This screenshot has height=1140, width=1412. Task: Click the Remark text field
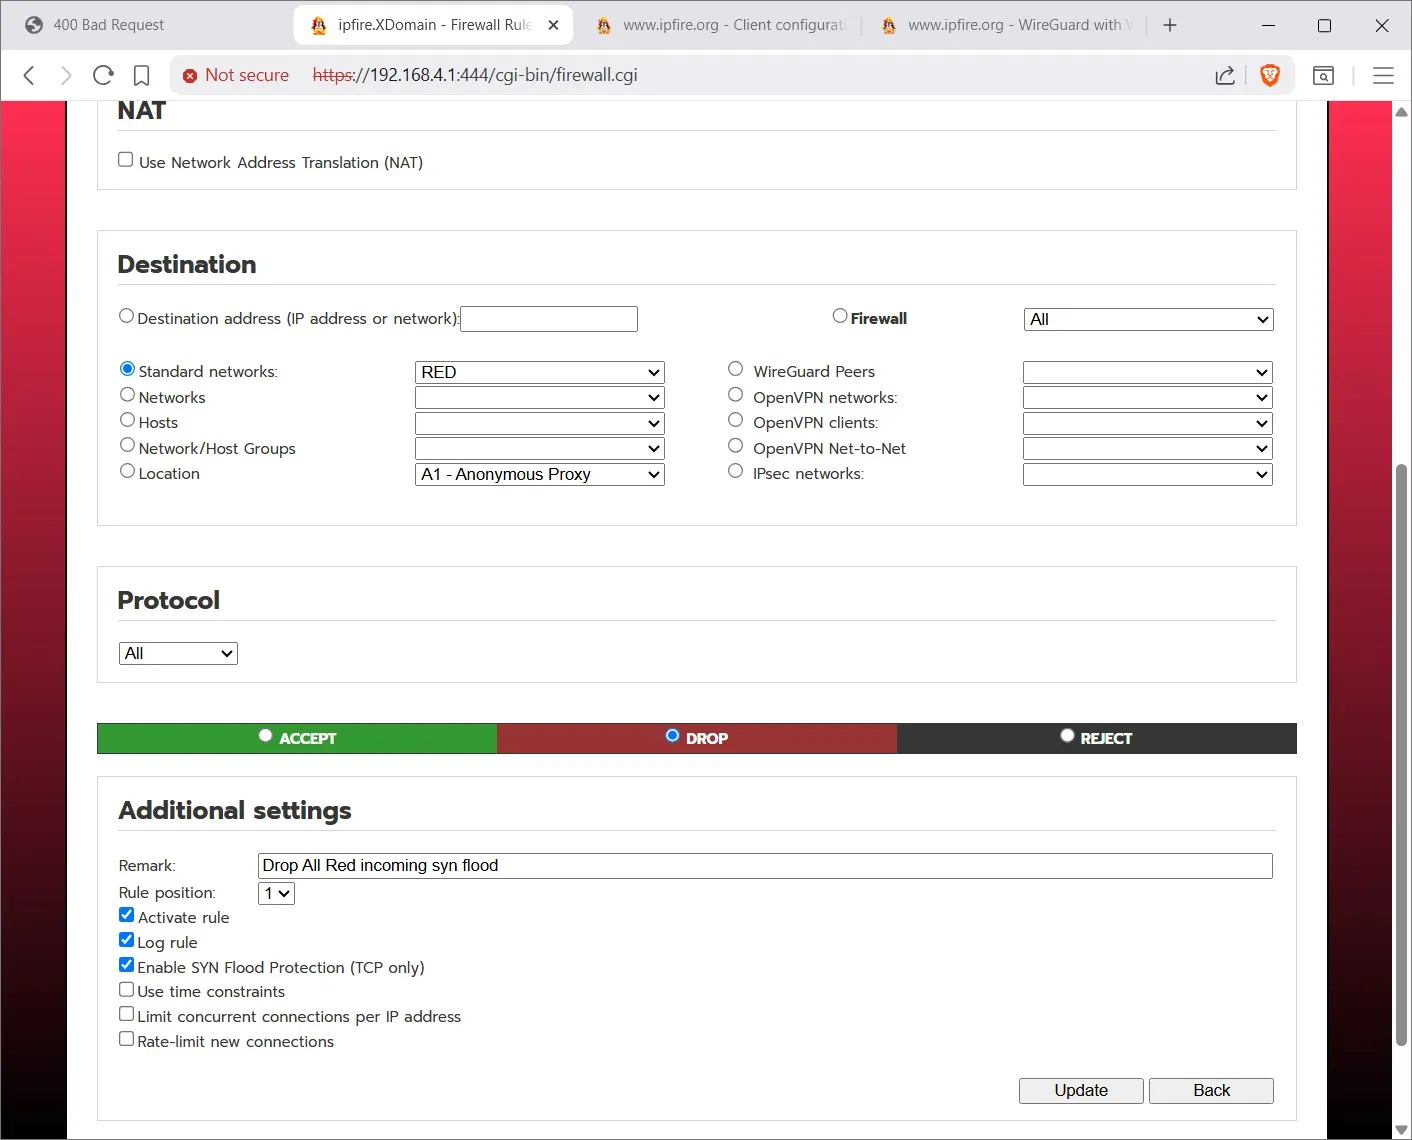tap(764, 866)
